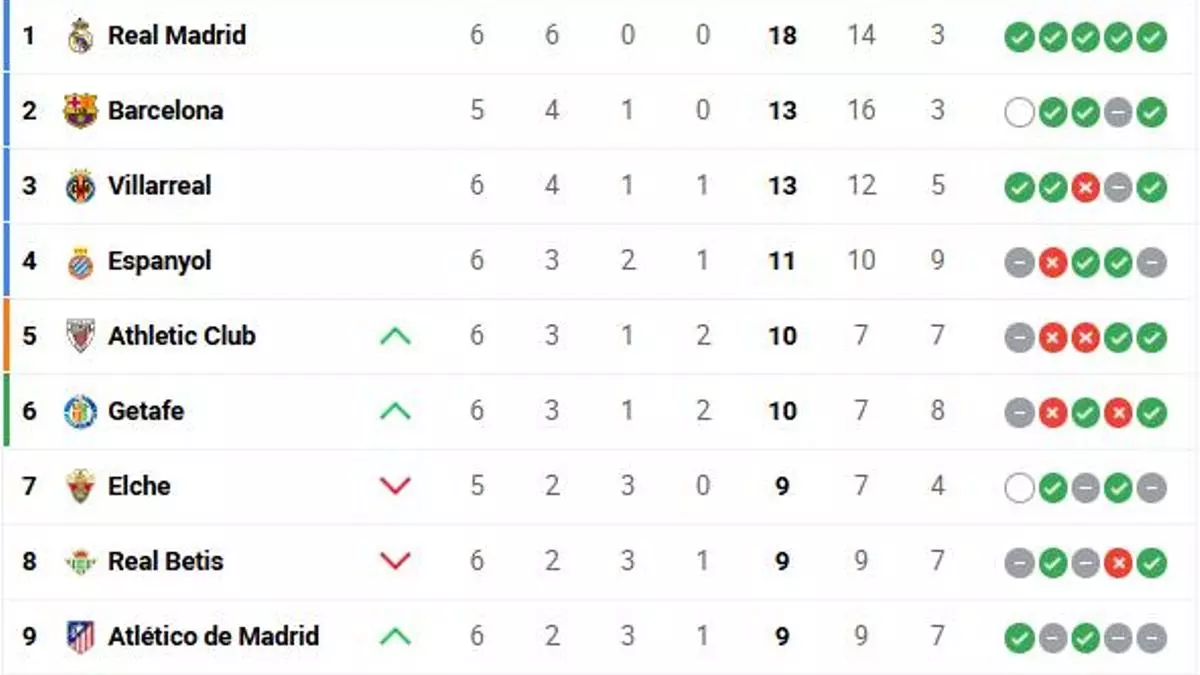Click the bold points total 18 for Real Madrid
The width and height of the screenshot is (1200, 675).
[x=781, y=34]
